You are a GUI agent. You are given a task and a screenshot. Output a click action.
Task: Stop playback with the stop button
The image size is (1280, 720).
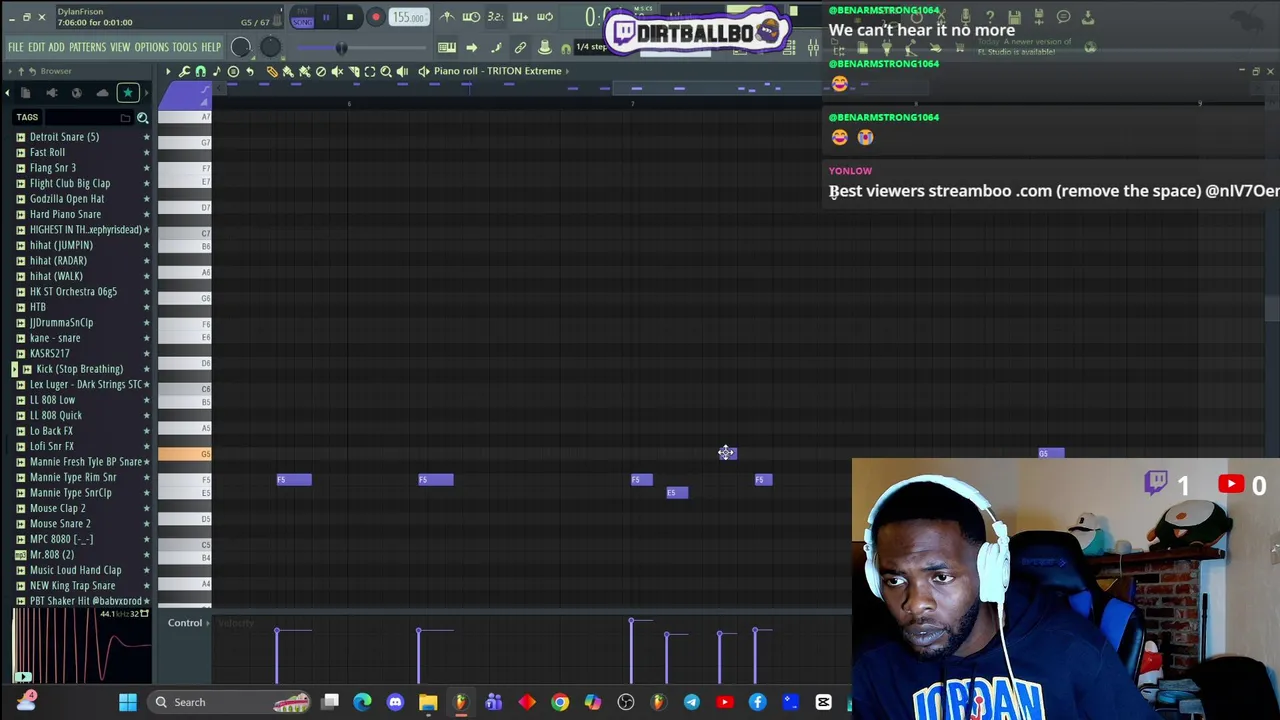350,17
